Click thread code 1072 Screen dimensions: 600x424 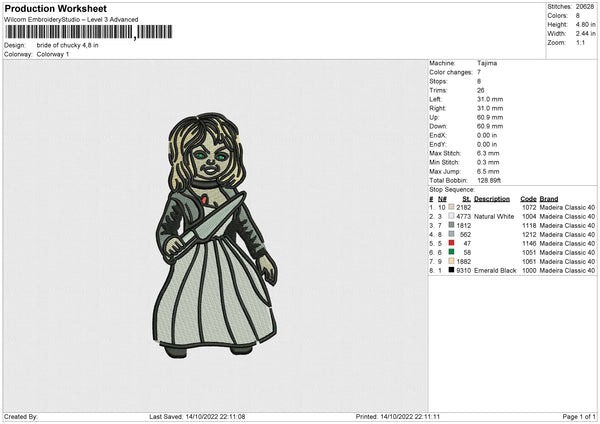[x=529, y=207]
